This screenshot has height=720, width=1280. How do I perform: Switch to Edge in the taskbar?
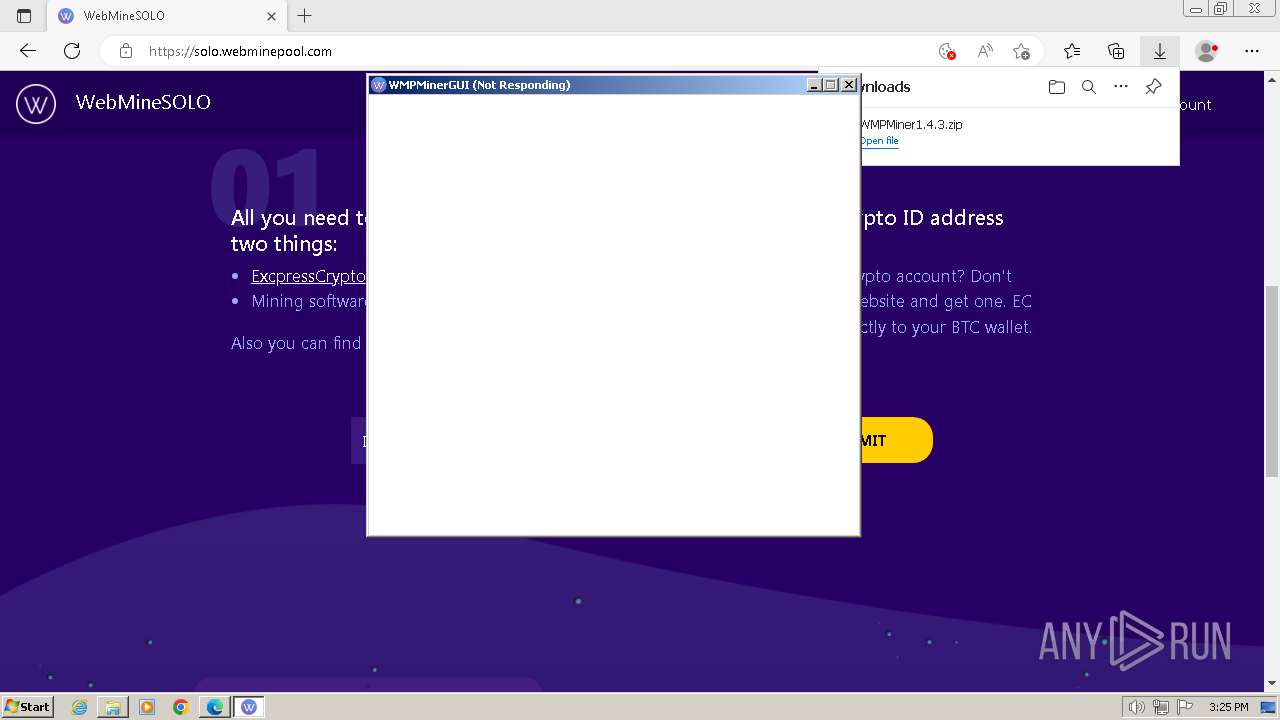click(x=214, y=707)
